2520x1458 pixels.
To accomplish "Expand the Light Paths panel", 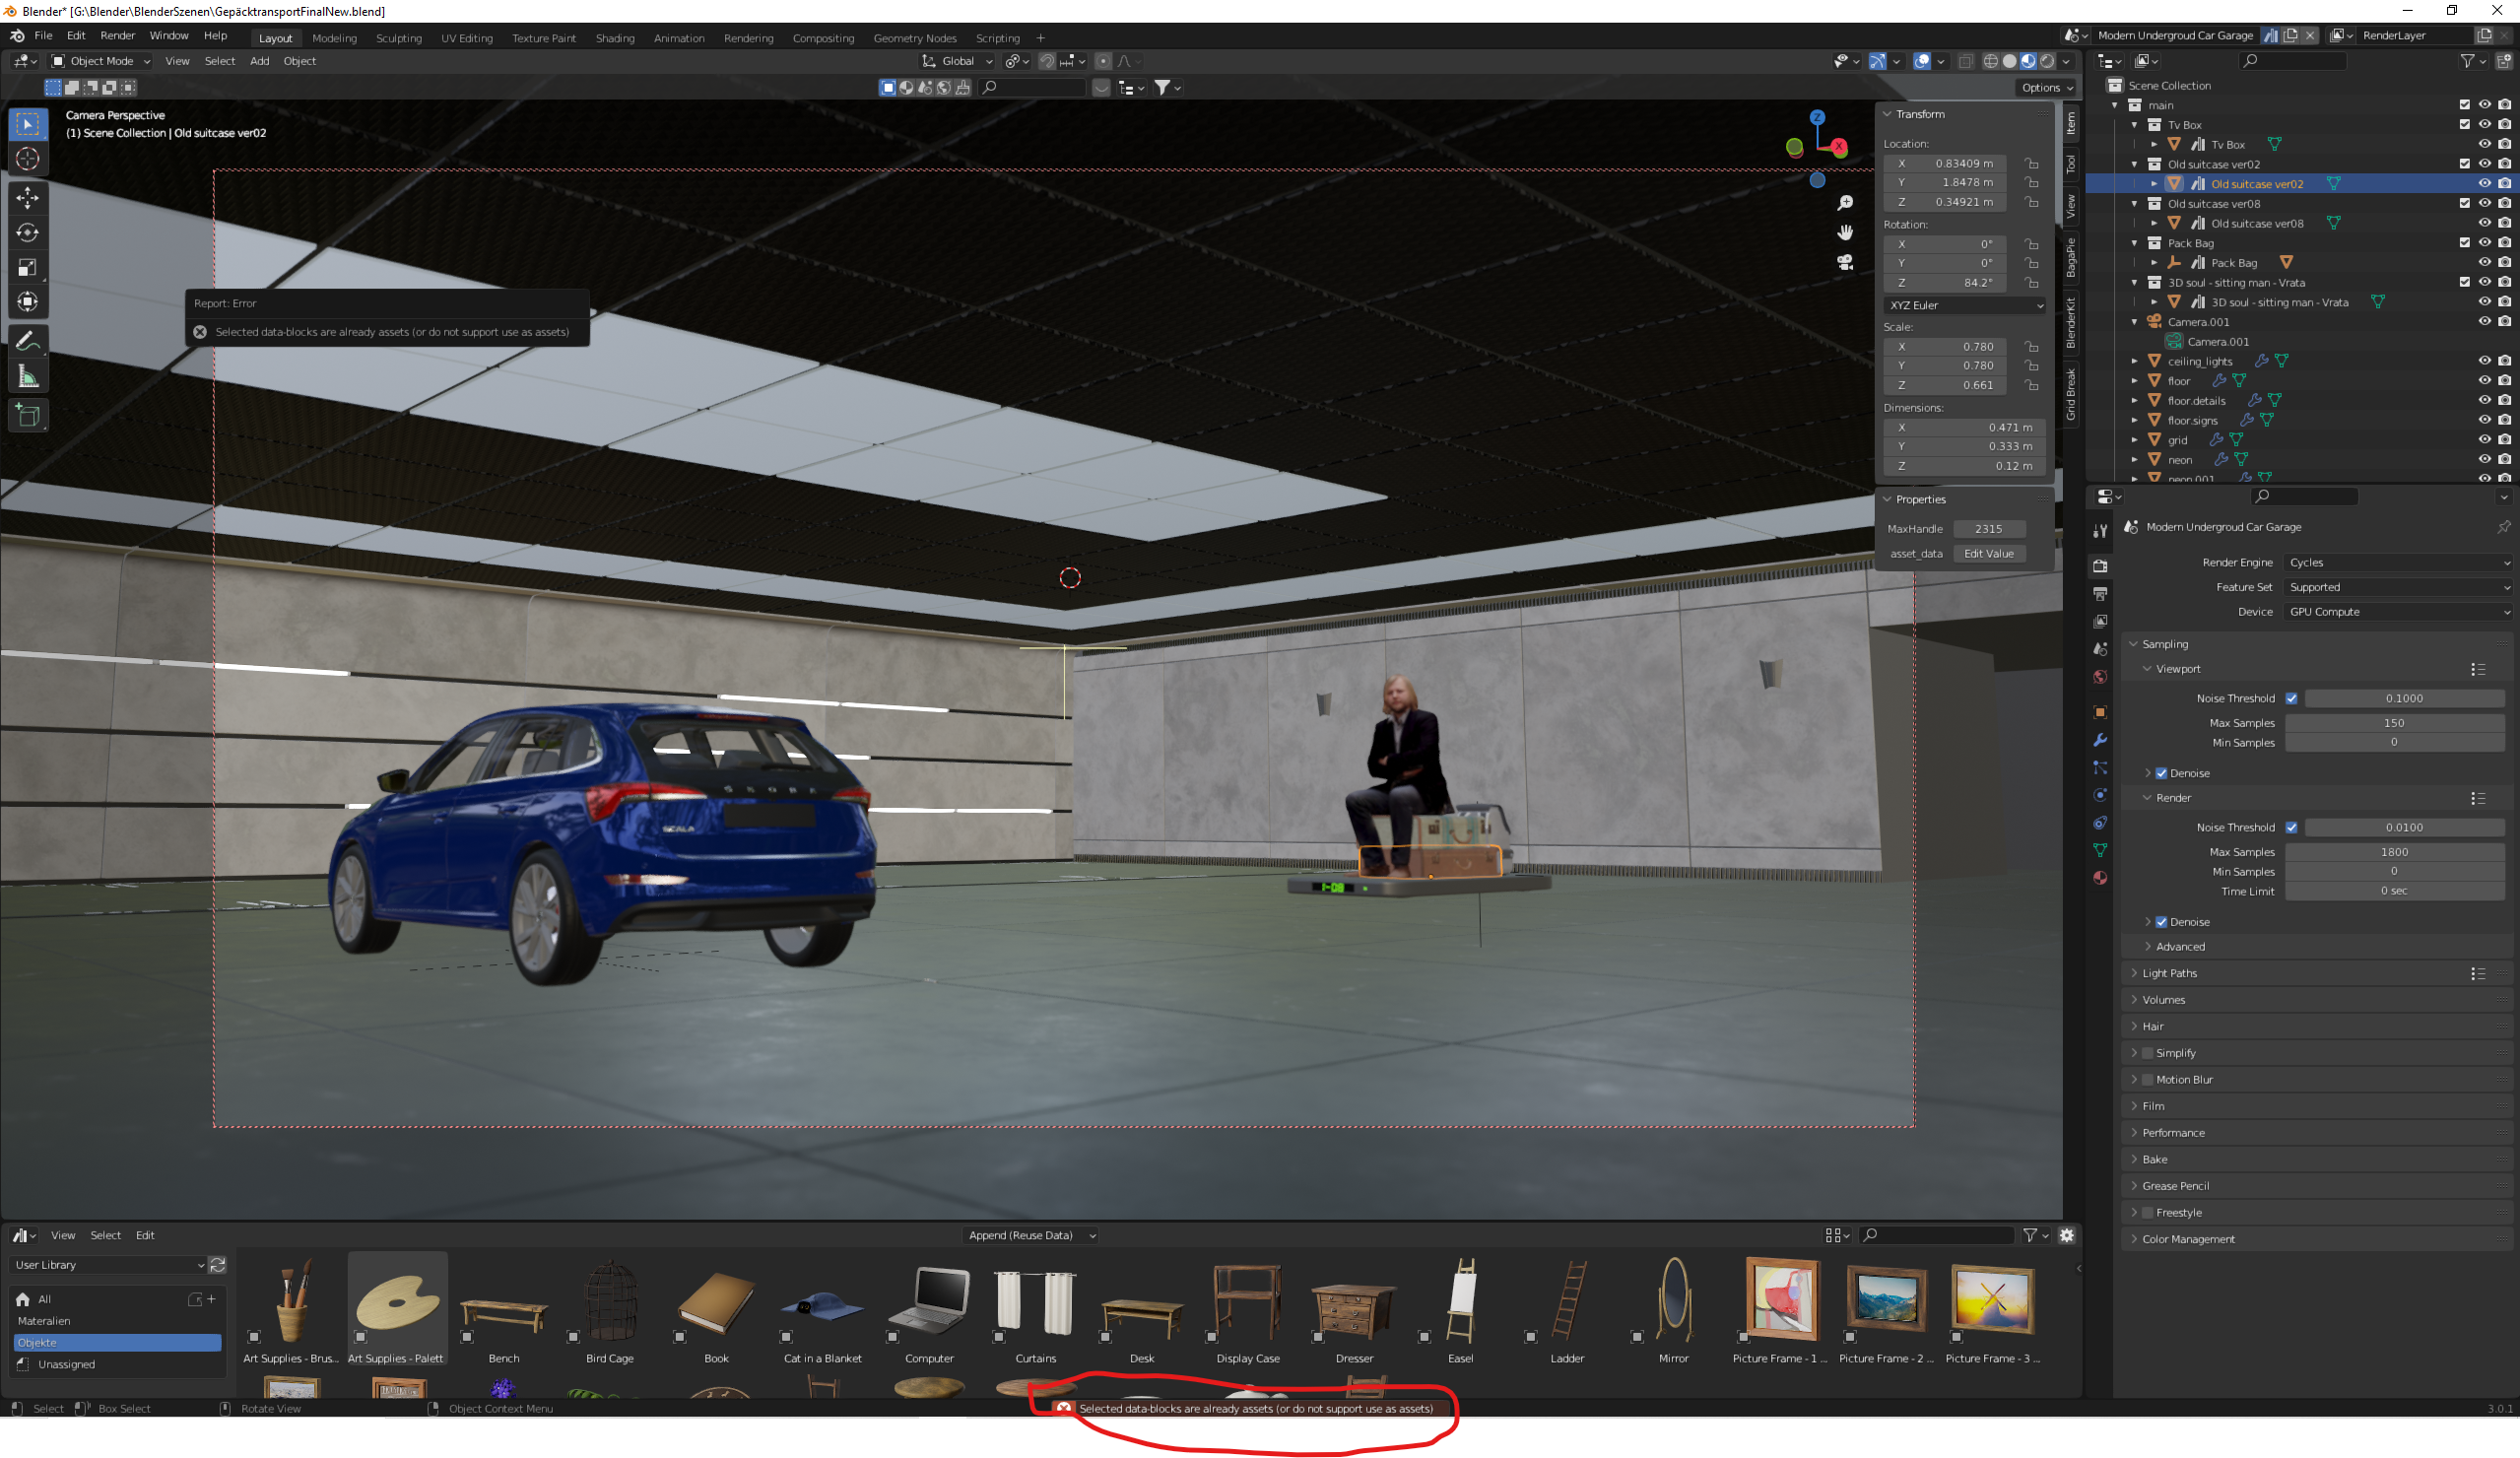I will pos(2169,973).
